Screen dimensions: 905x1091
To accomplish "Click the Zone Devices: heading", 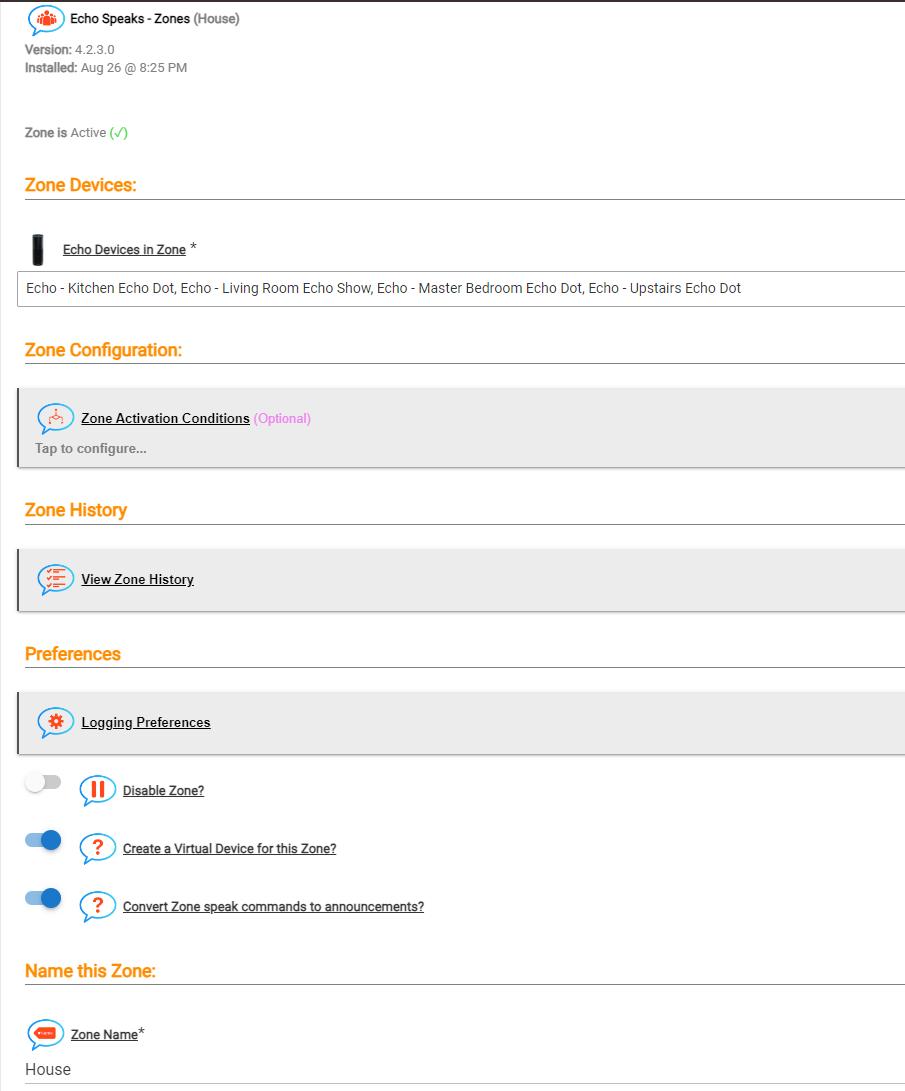I will click(x=81, y=185).
